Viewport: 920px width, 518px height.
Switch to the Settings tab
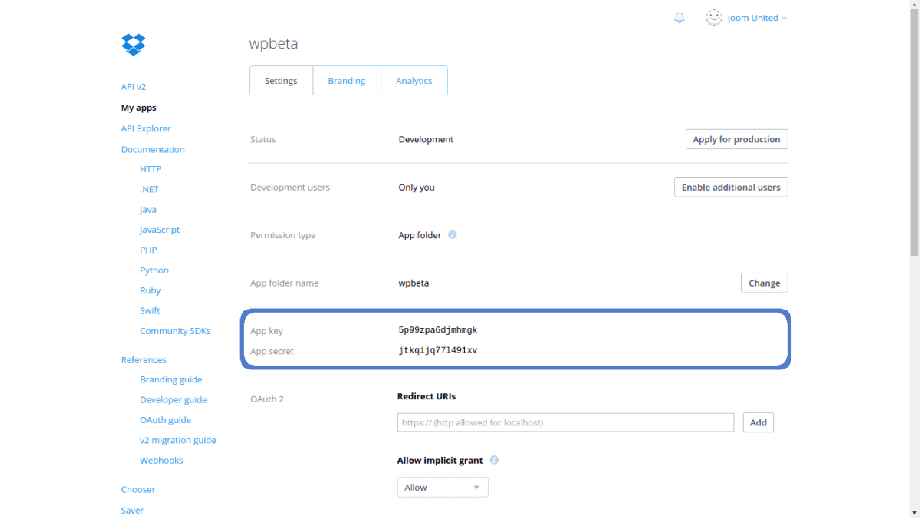point(281,80)
